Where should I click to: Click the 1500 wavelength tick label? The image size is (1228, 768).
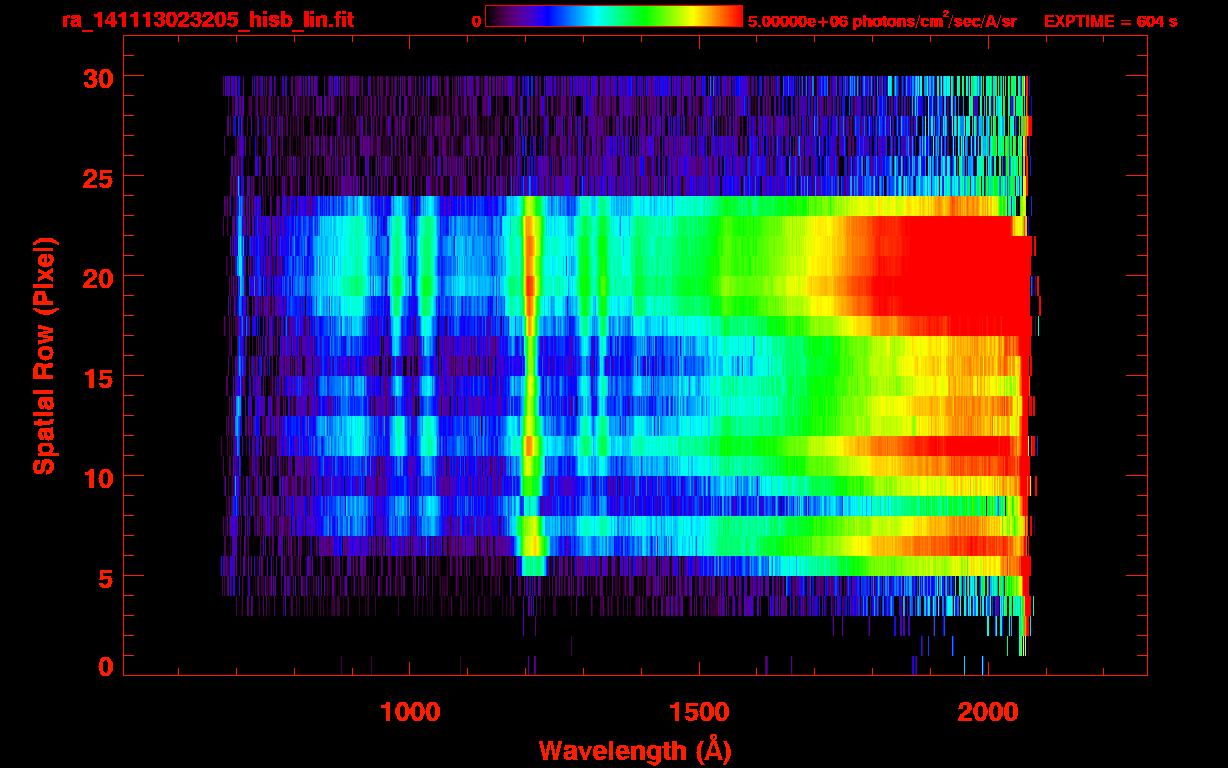pyautogui.click(x=698, y=712)
